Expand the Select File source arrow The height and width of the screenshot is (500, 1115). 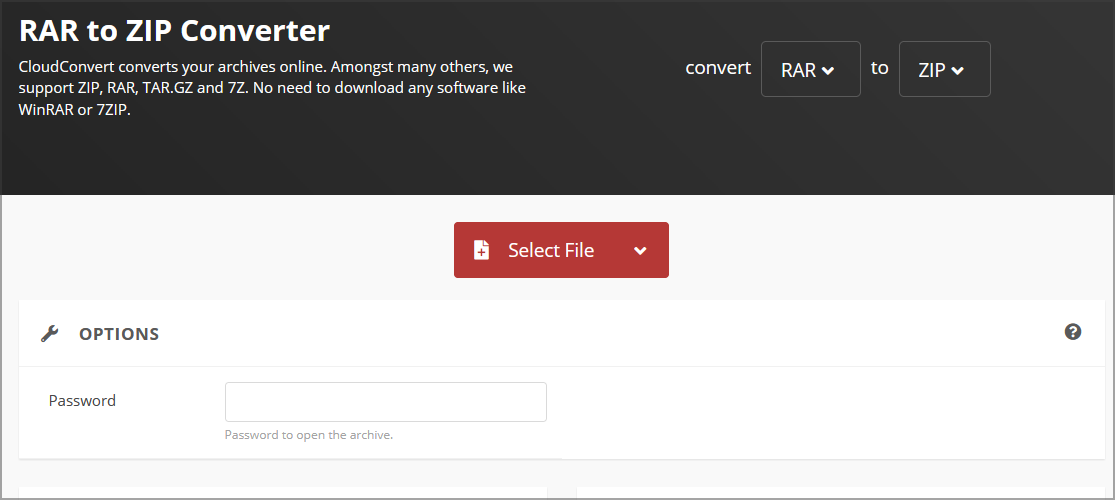pos(640,251)
